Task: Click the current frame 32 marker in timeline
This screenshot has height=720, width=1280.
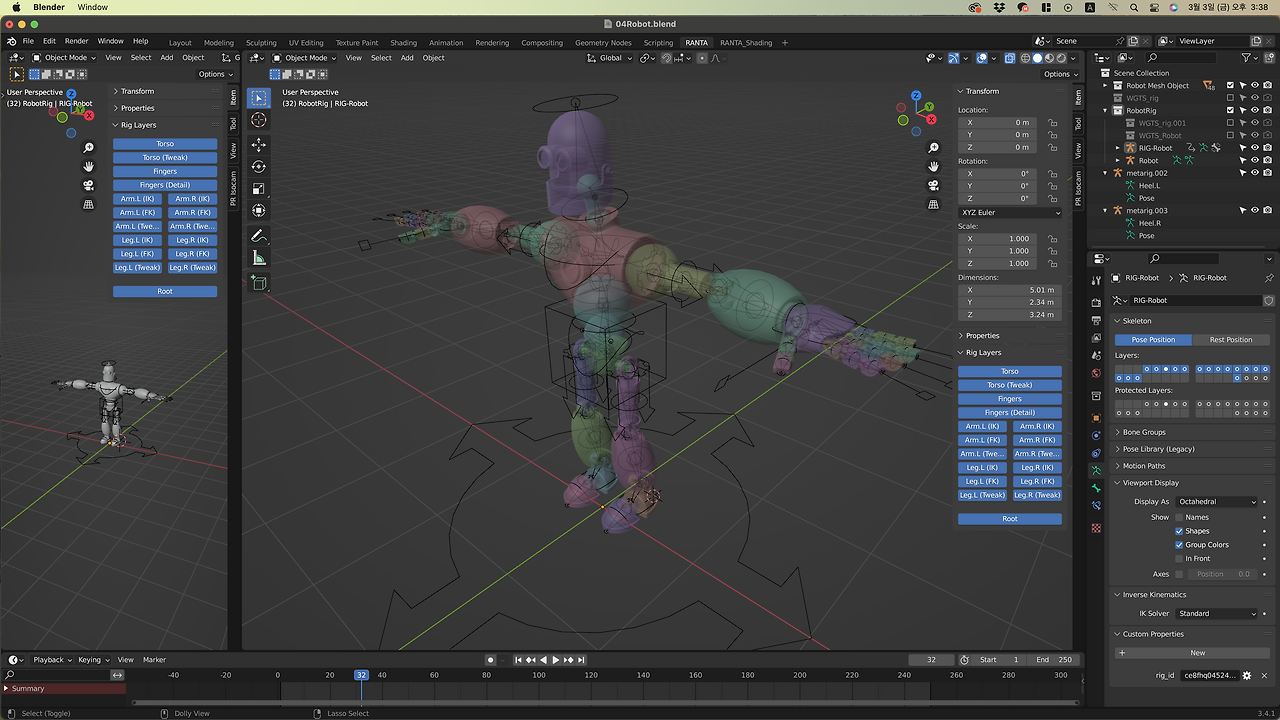Action: point(361,675)
